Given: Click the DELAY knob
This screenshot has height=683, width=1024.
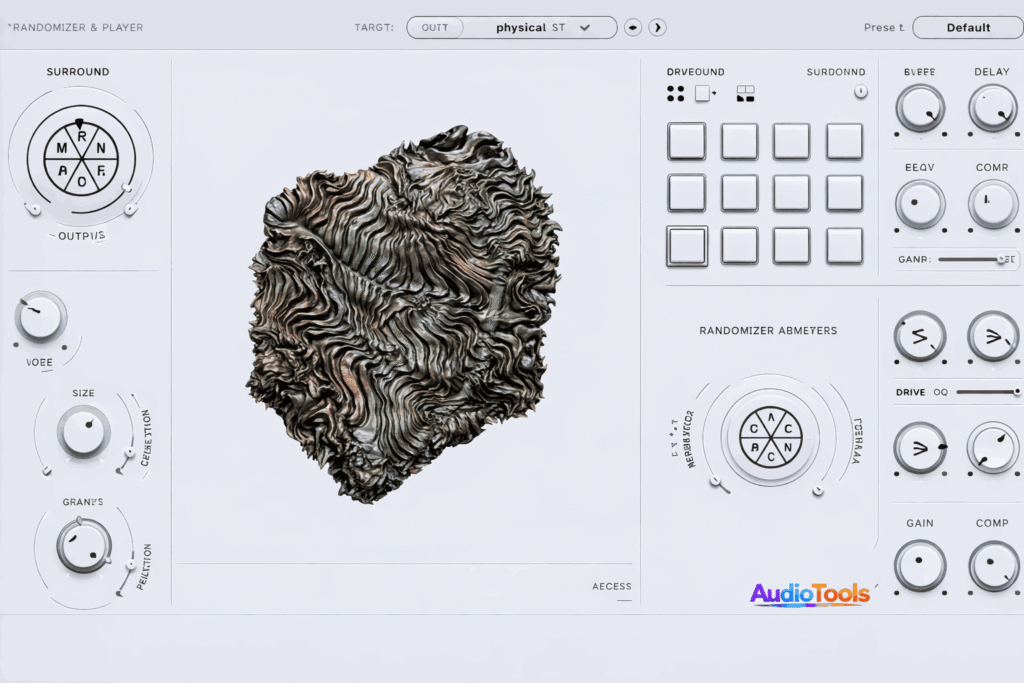Looking at the screenshot, I should coord(992,107).
